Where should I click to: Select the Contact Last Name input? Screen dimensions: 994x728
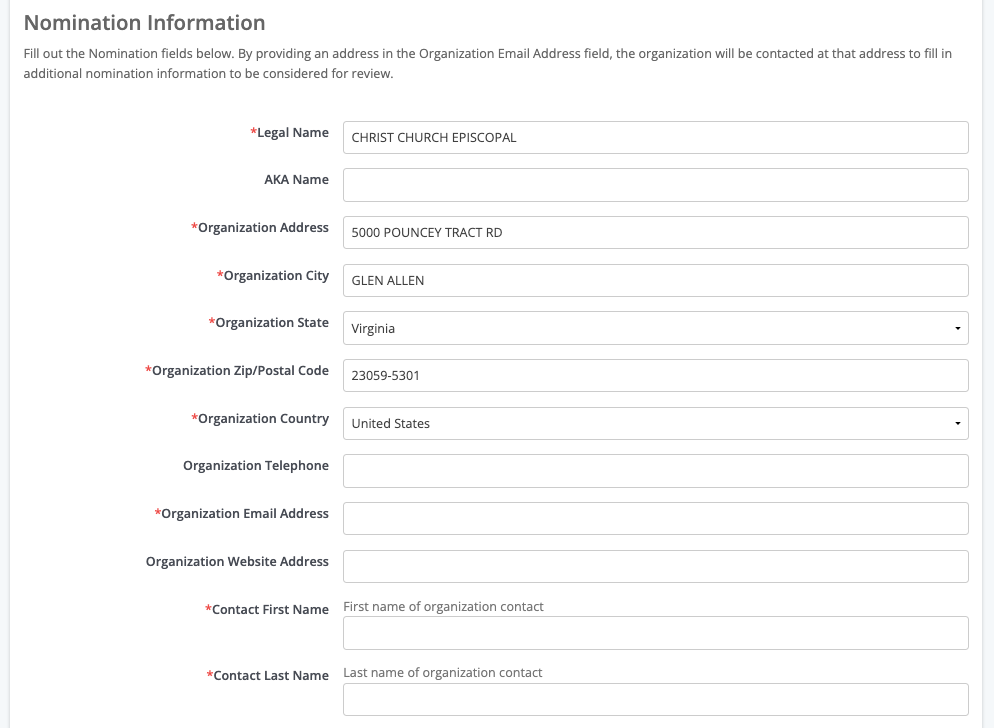(x=655, y=699)
